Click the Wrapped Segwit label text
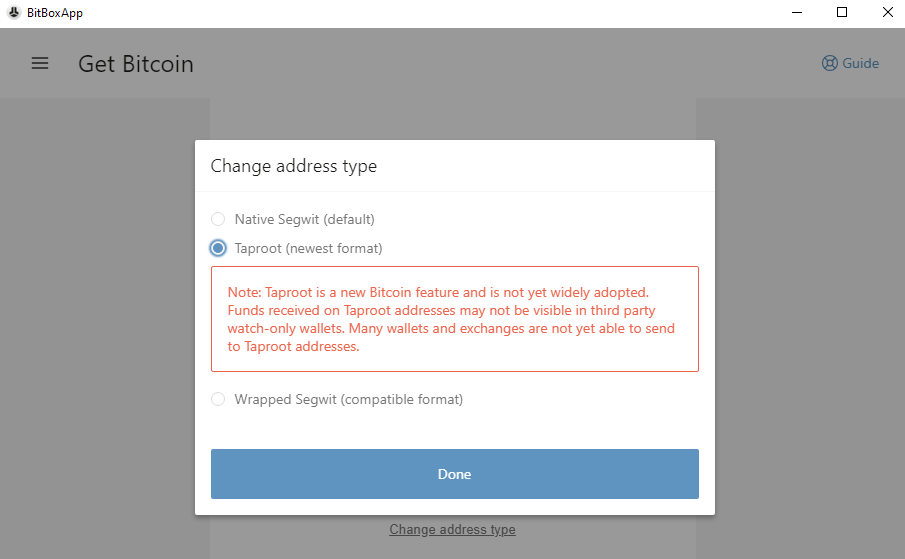 coord(349,399)
